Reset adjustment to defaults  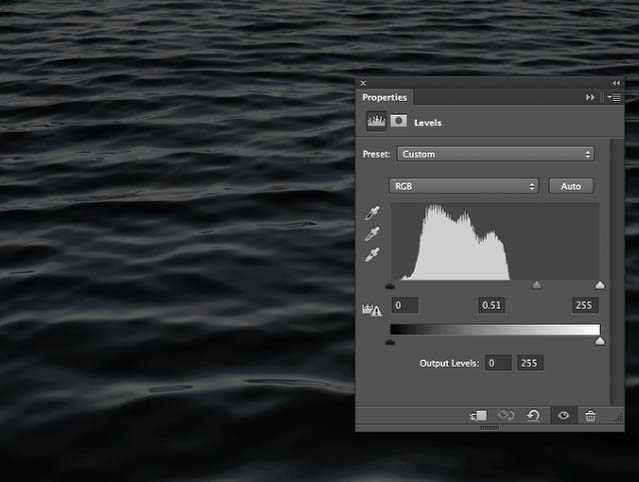(534, 416)
